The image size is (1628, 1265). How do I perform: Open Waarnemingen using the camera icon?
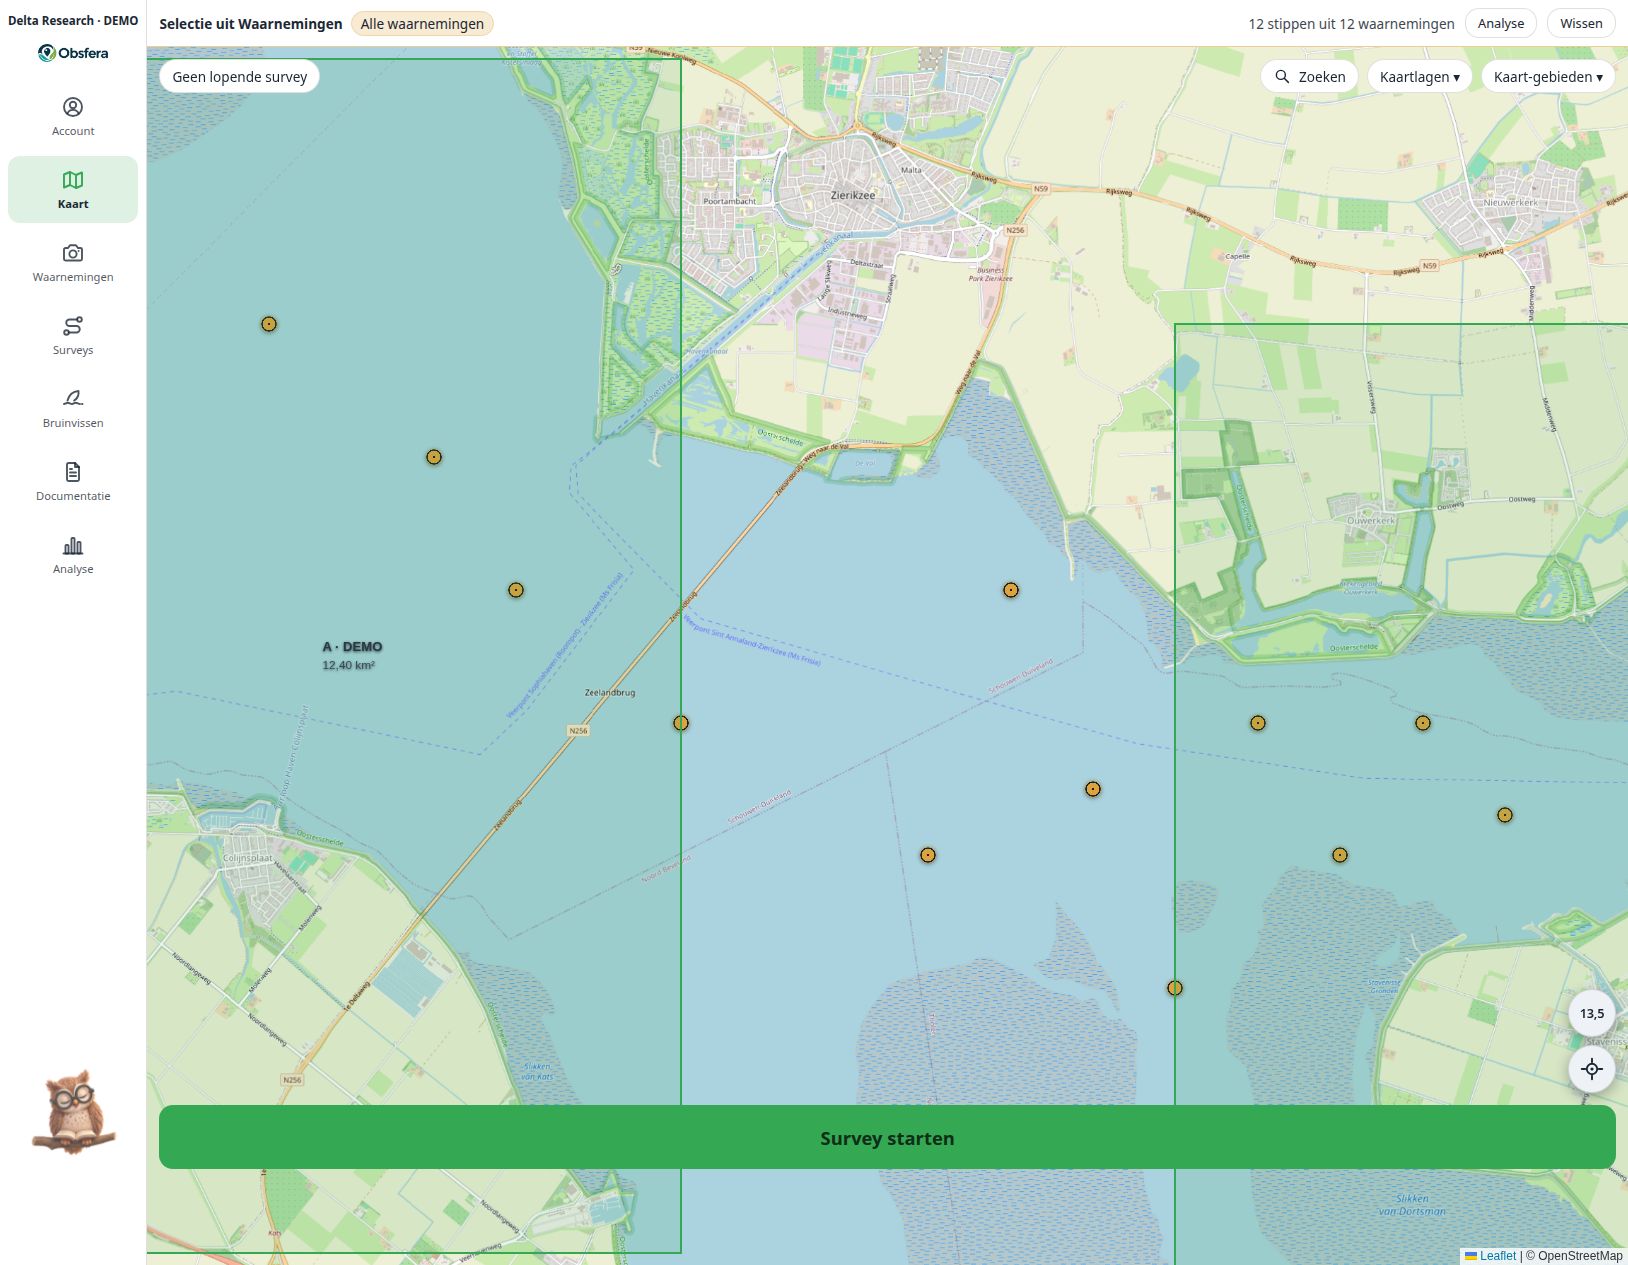(73, 262)
